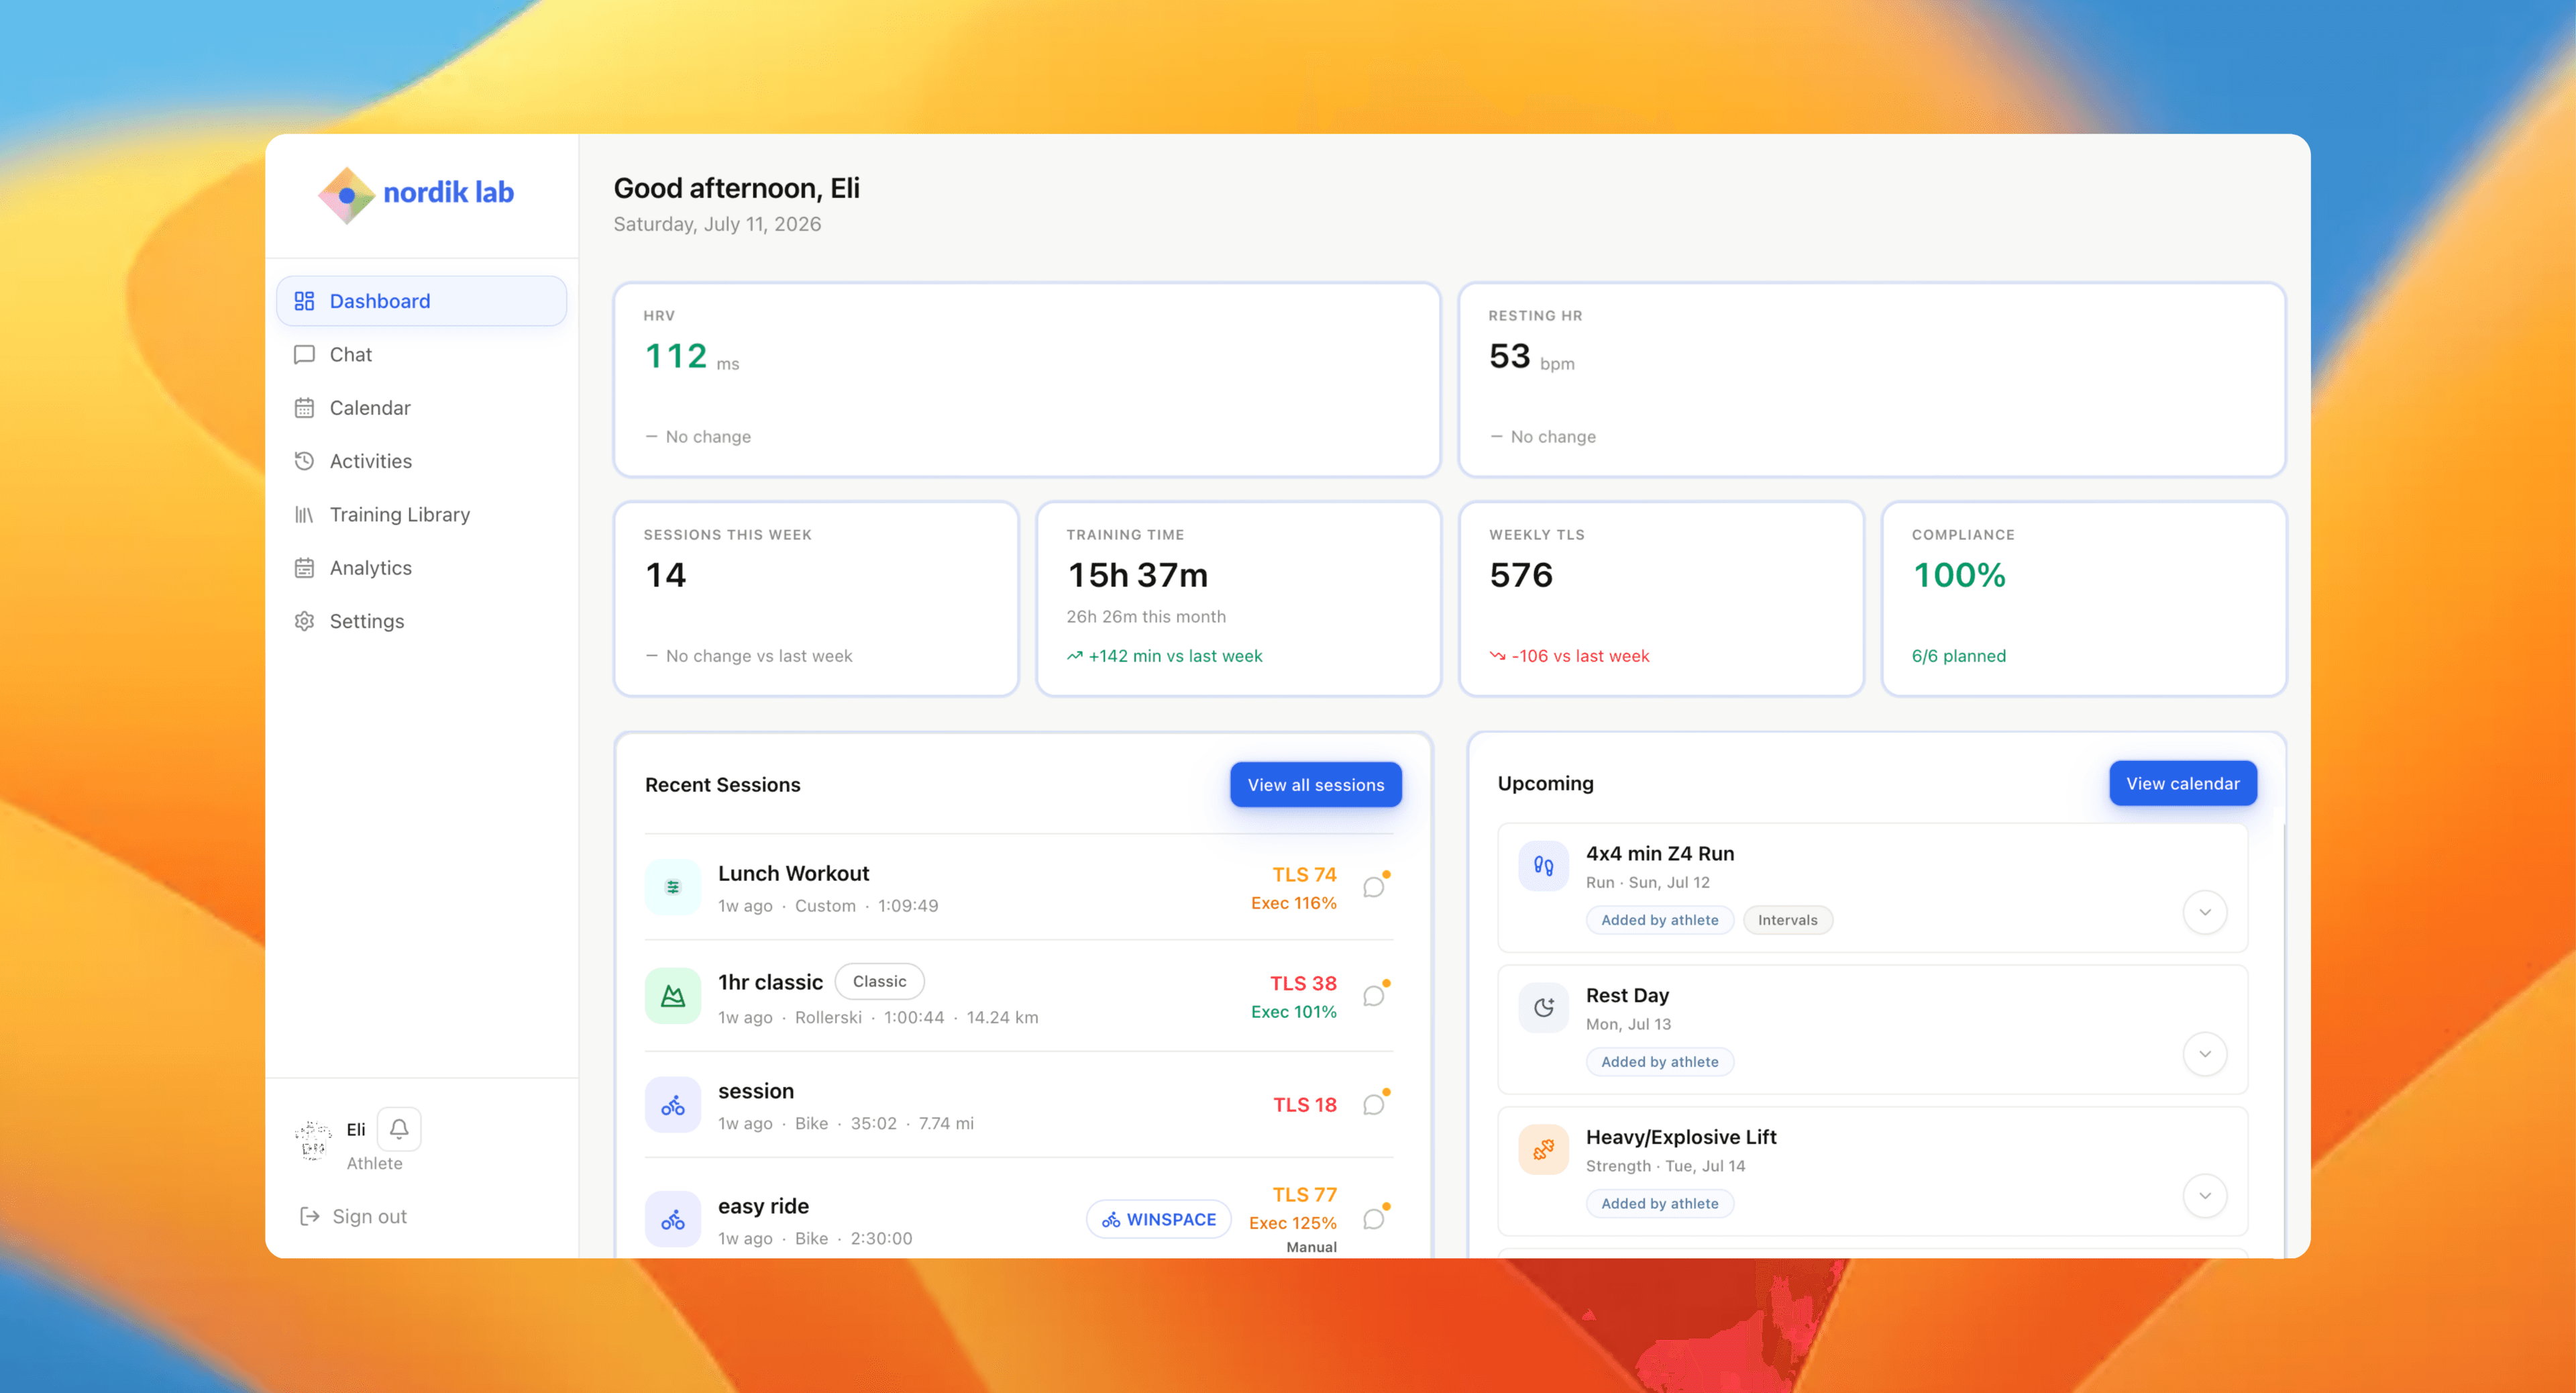Expand the Rest Day card

tap(2204, 1054)
